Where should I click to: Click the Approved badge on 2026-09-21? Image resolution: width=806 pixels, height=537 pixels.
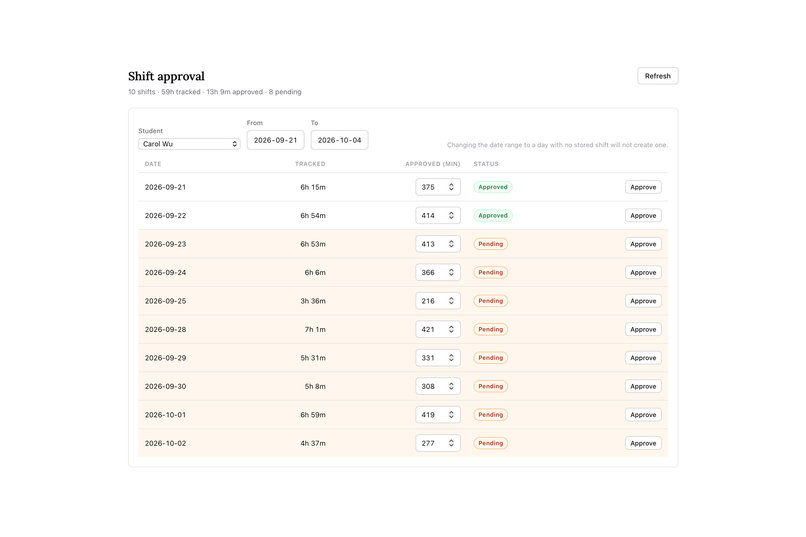(492, 187)
